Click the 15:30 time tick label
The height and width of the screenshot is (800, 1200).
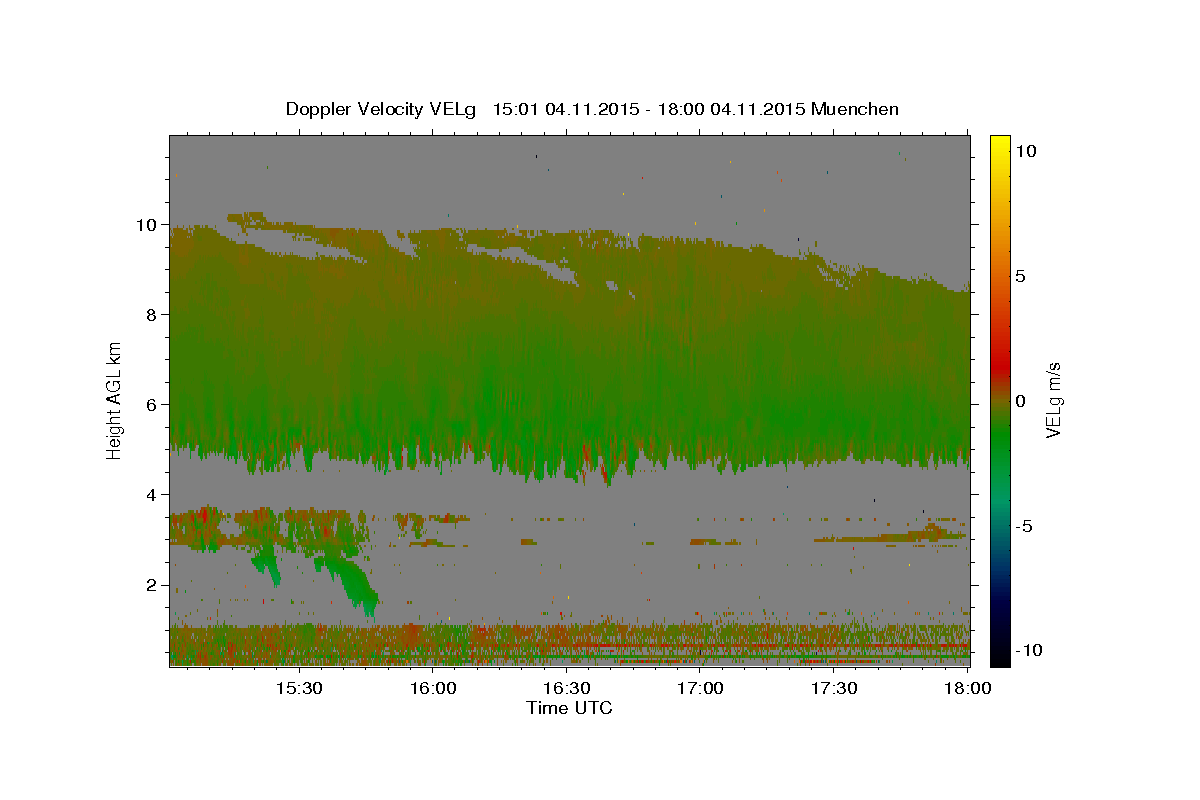pyautogui.click(x=299, y=688)
